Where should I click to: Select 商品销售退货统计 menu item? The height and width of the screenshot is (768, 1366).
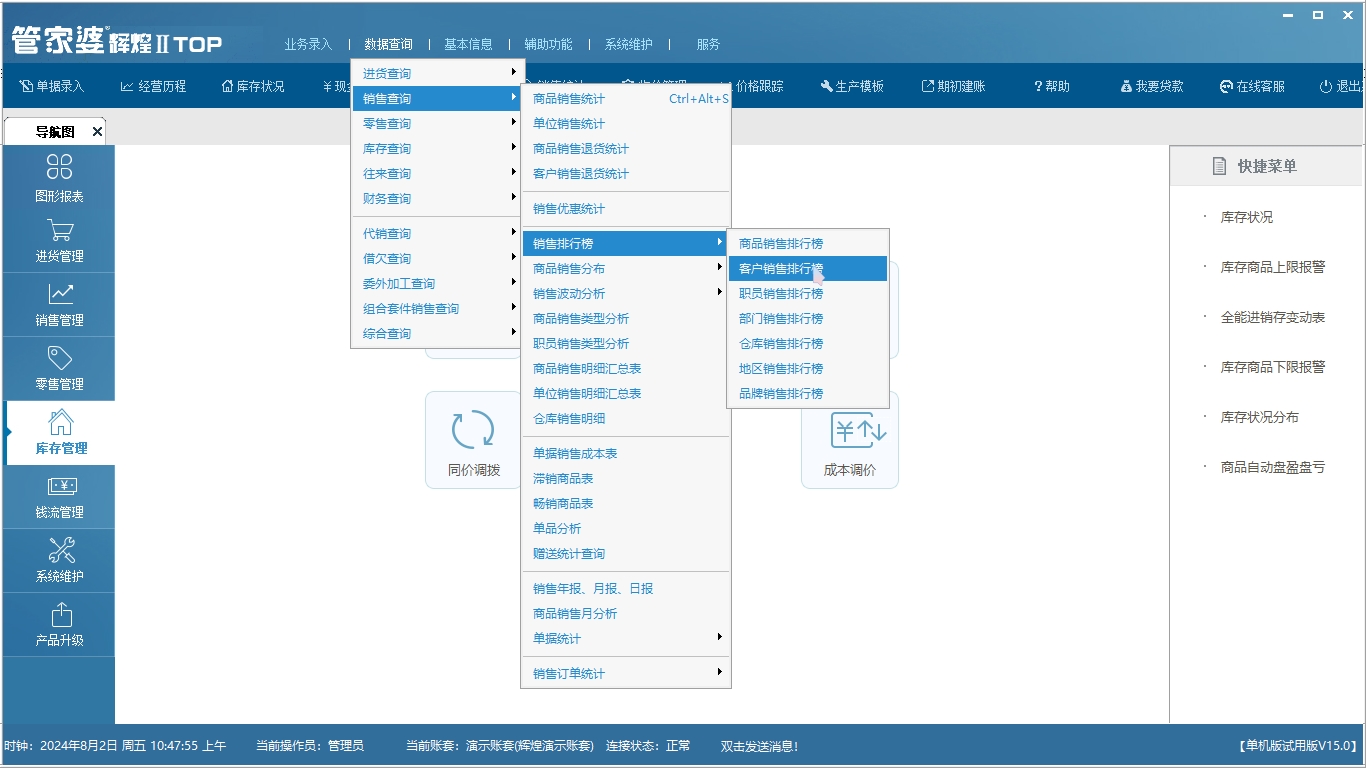[x=626, y=149]
